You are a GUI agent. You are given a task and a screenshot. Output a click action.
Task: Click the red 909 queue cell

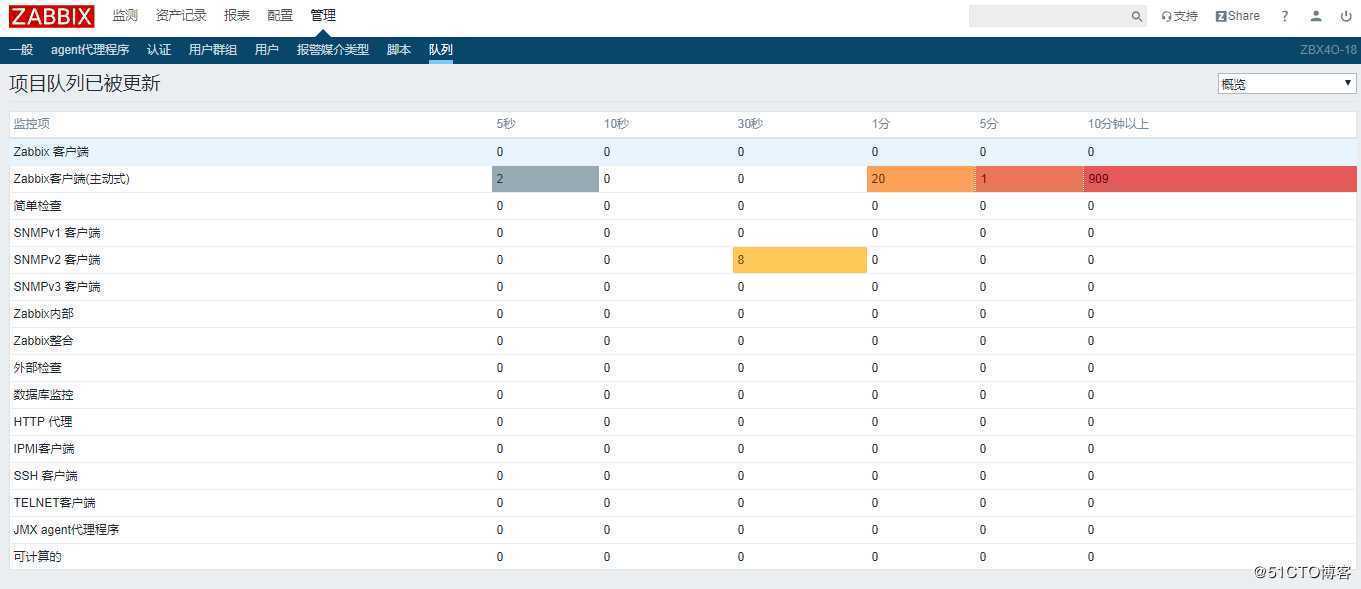pos(1220,179)
